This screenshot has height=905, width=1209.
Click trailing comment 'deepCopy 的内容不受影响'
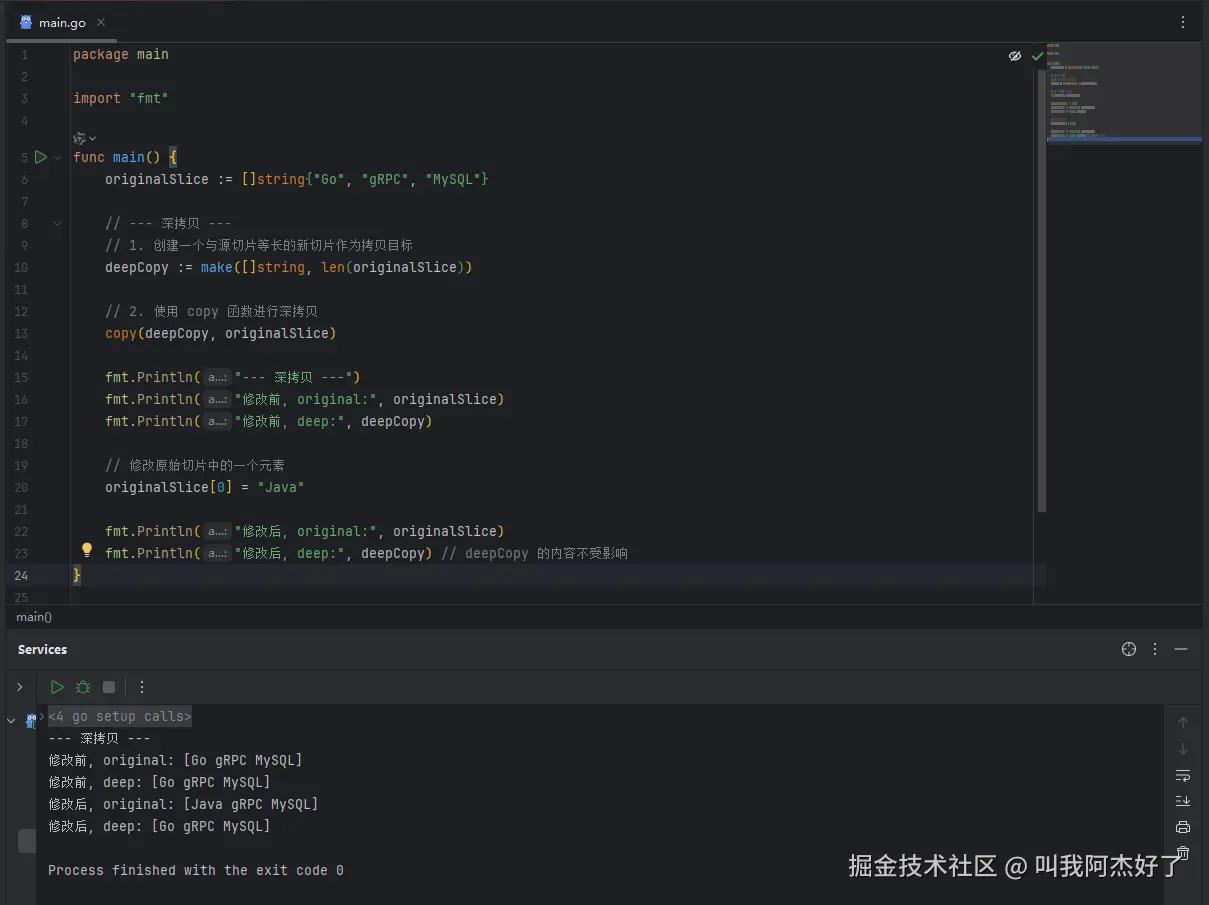(535, 553)
